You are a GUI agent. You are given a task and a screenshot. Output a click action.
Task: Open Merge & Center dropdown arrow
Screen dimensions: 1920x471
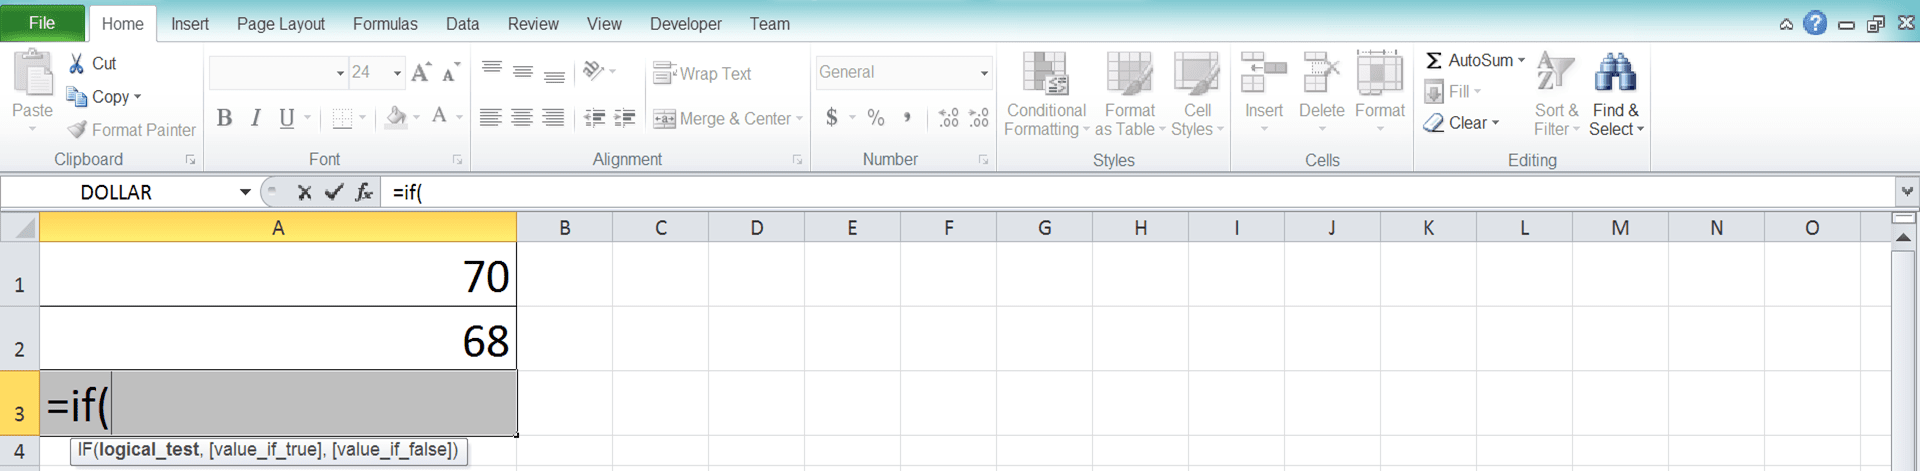tap(800, 119)
